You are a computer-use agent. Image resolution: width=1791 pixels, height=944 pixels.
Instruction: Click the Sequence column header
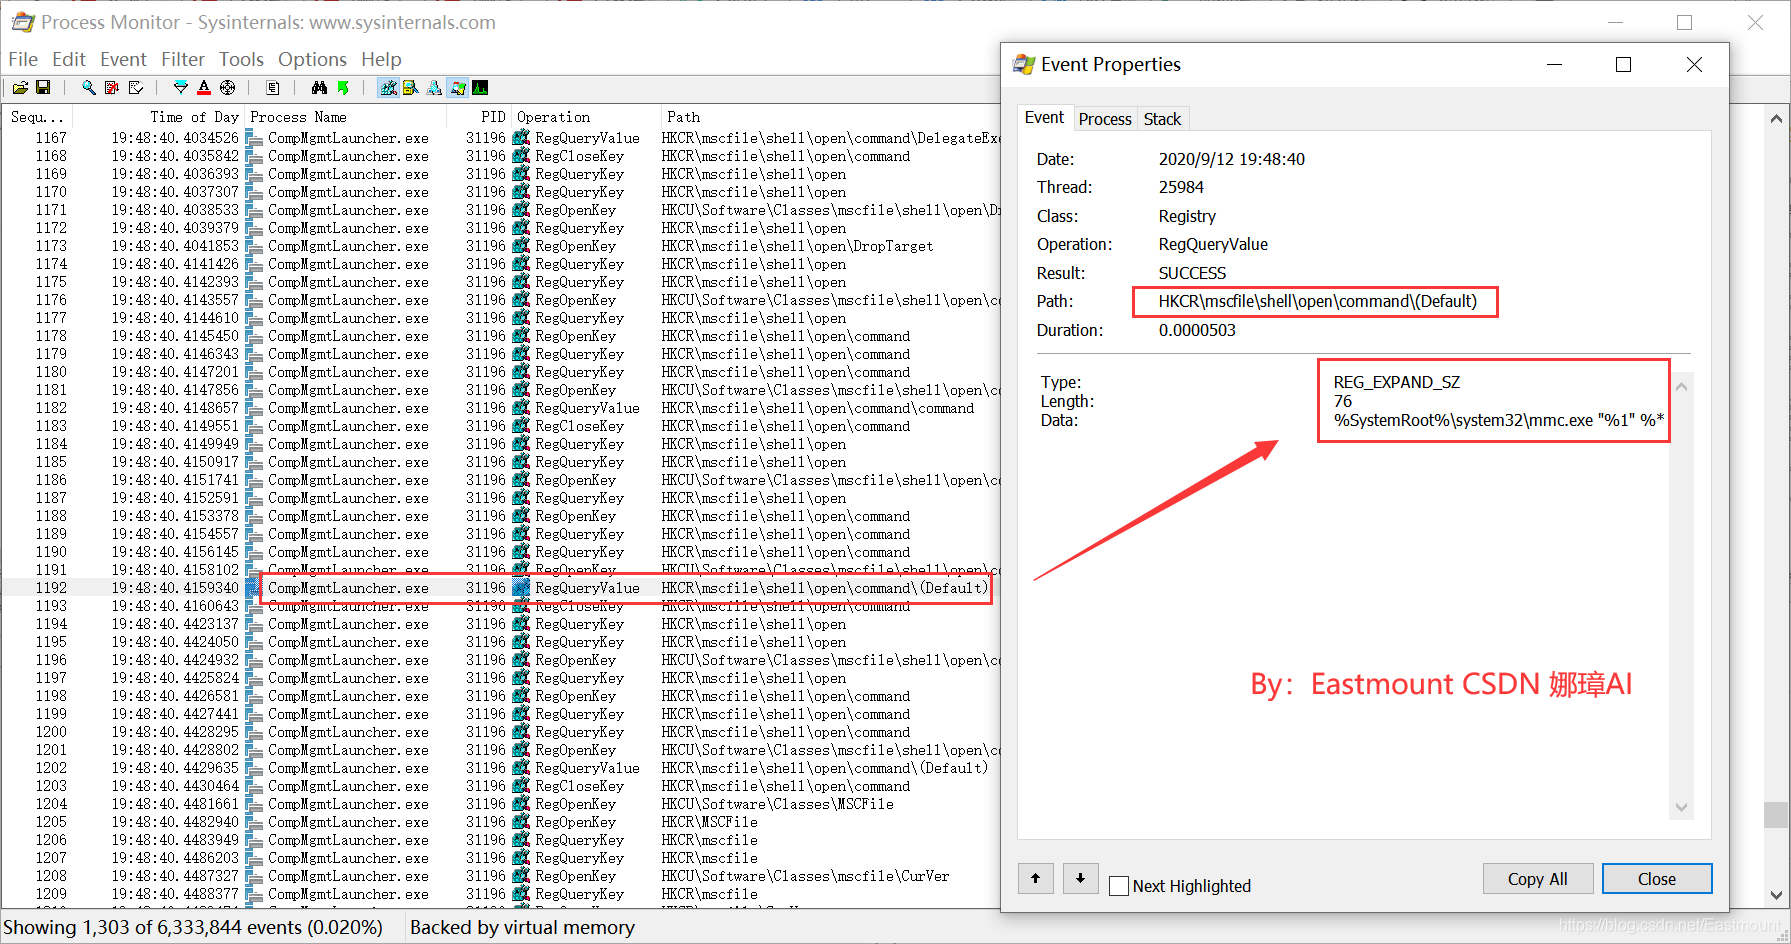coord(38,117)
